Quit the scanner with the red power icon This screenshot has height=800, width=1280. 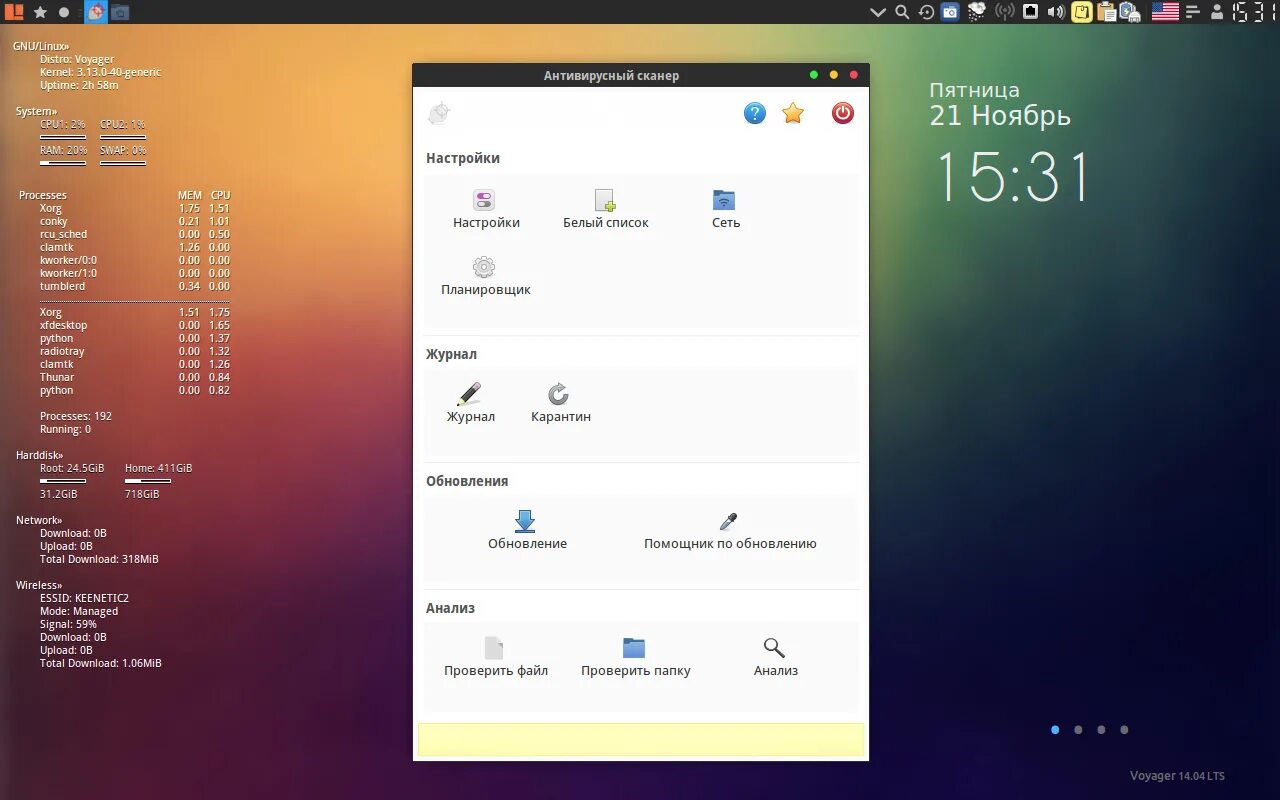[843, 113]
